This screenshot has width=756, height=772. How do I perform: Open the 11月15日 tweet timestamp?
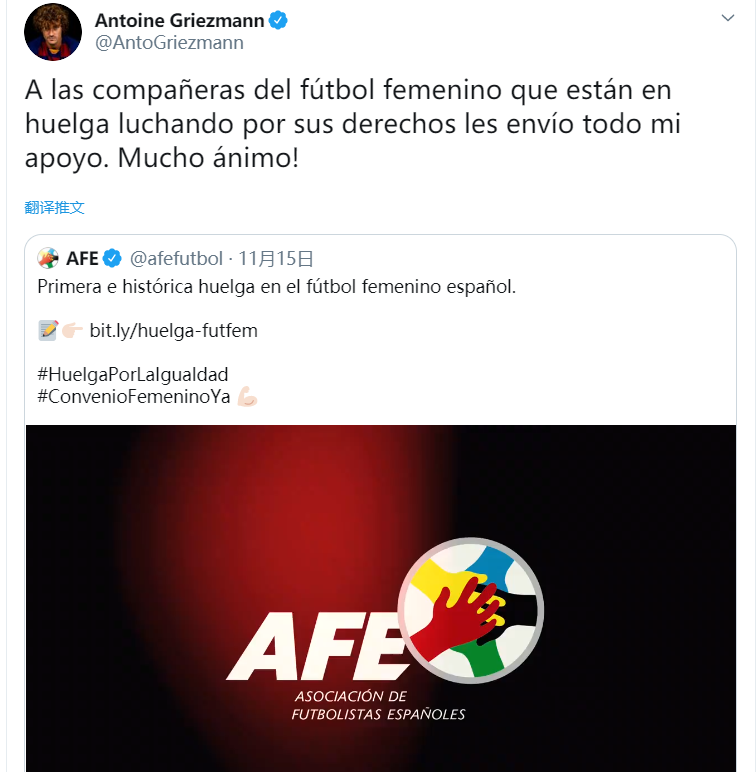point(276,258)
